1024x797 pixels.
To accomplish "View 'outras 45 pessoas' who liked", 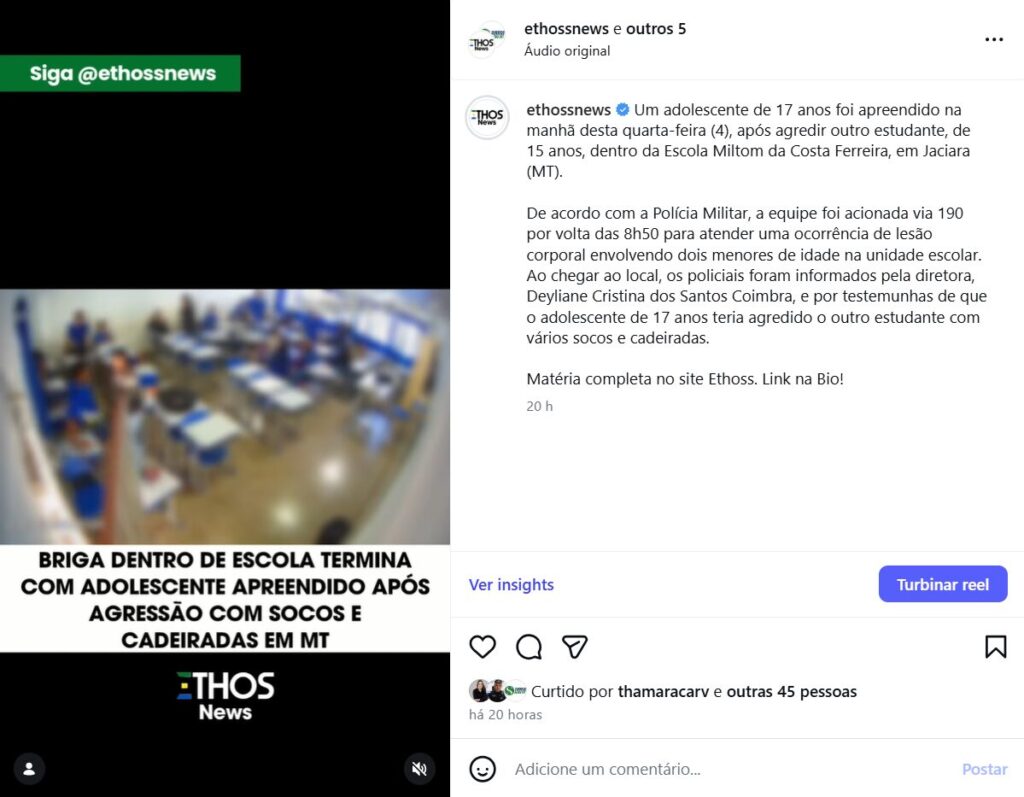I will coord(792,691).
